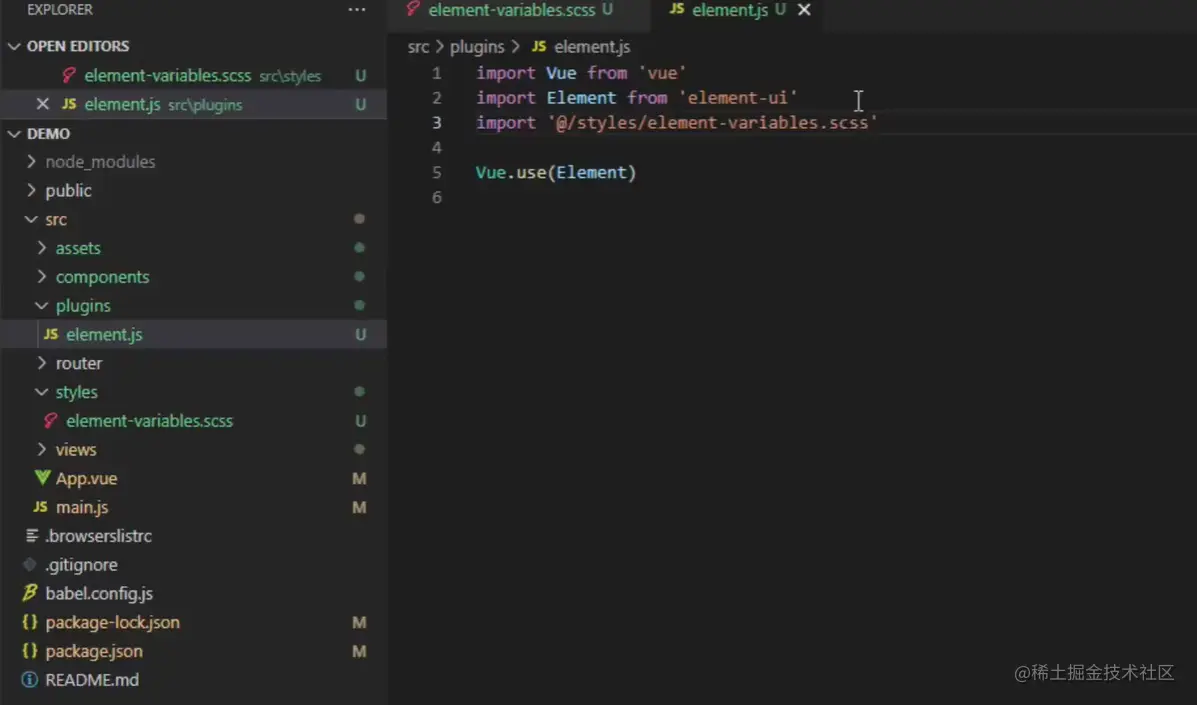Viewport: 1197px width, 705px height.
Task: Open element-variables.scss under styles folder
Action: pyautogui.click(x=193, y=420)
